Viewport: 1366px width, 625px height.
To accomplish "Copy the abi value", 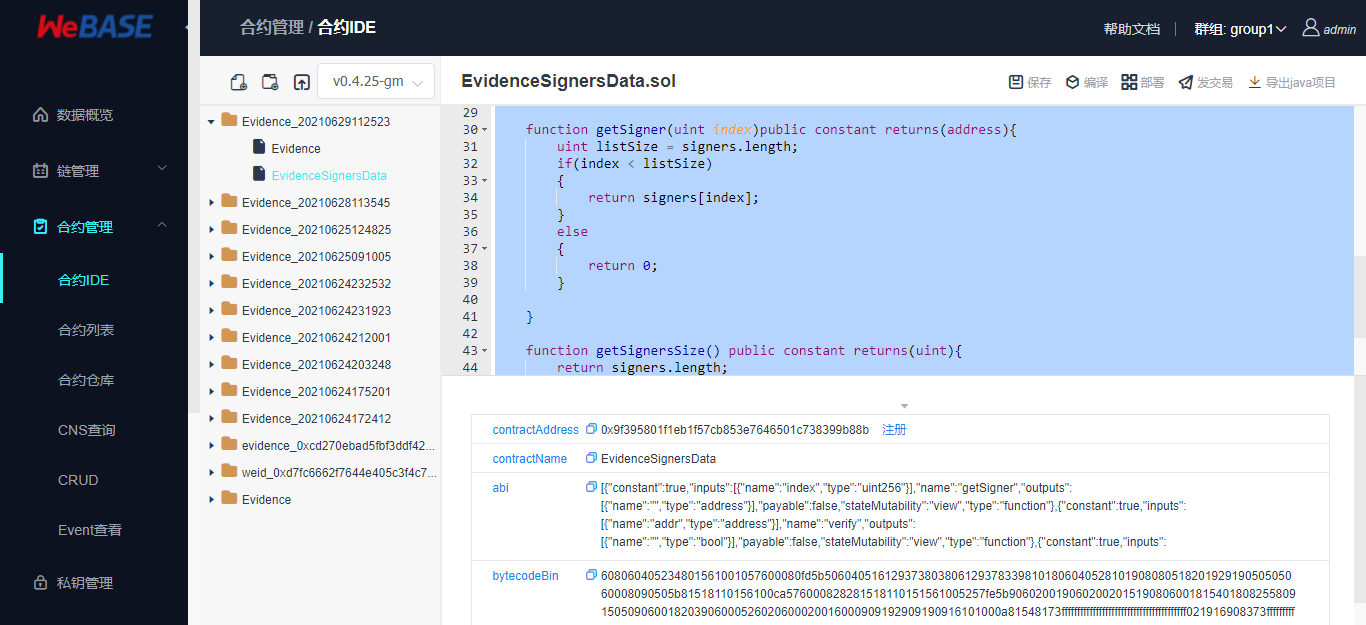I will click(x=591, y=487).
